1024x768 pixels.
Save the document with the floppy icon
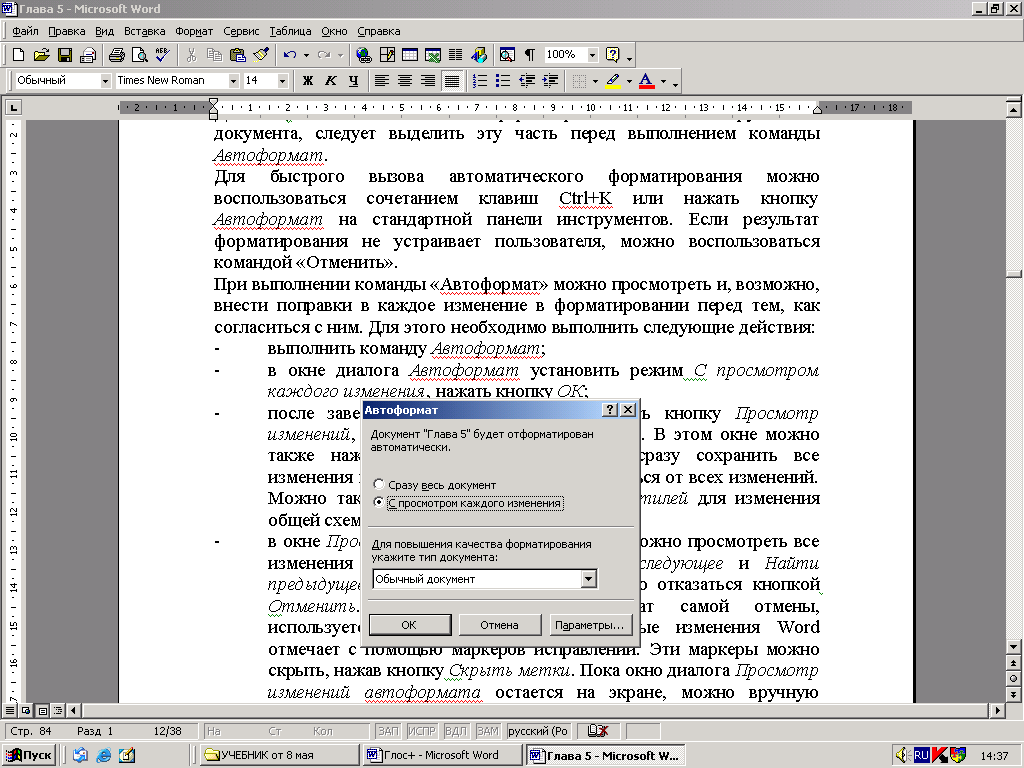(x=65, y=55)
